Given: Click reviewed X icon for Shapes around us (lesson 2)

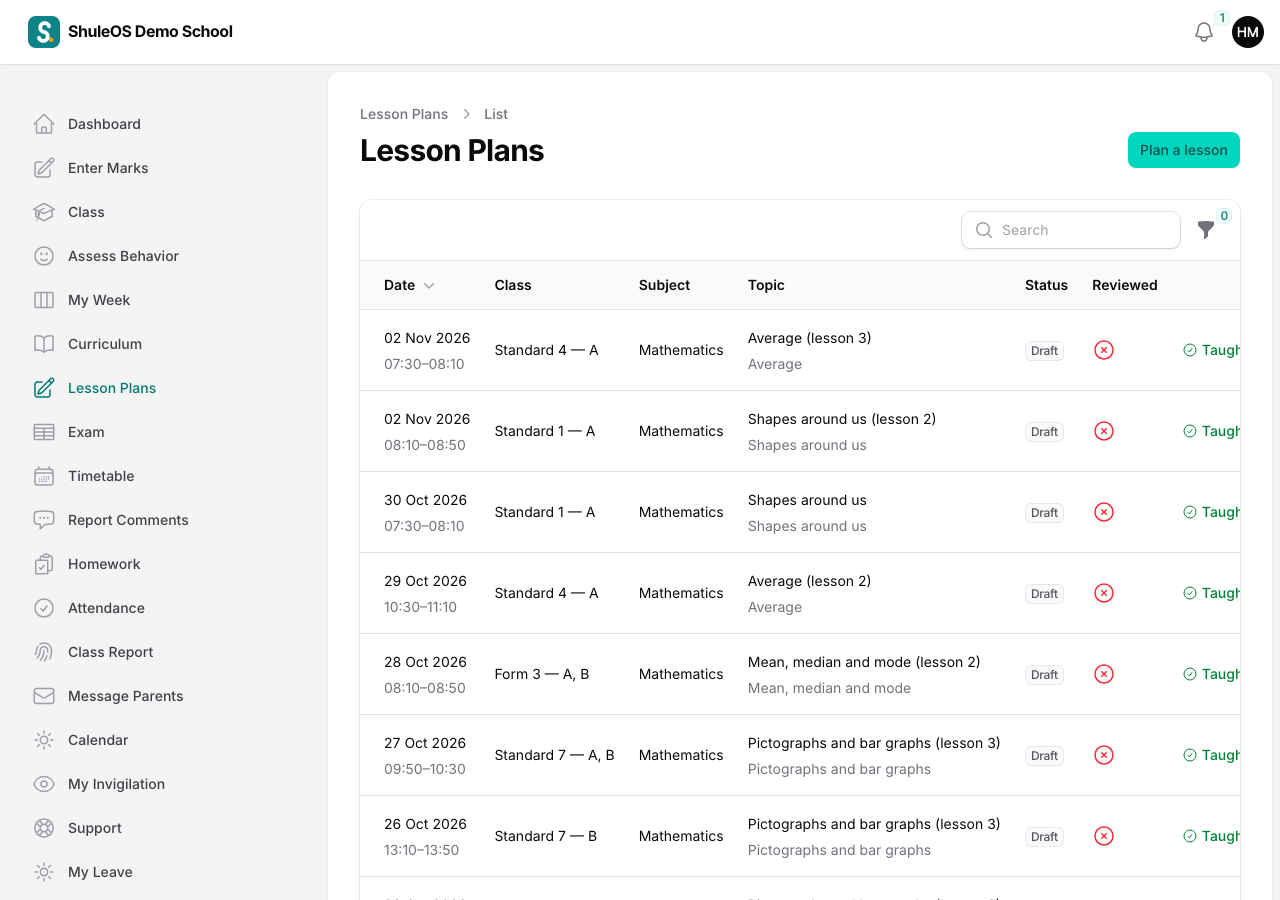Looking at the screenshot, I should [1104, 431].
